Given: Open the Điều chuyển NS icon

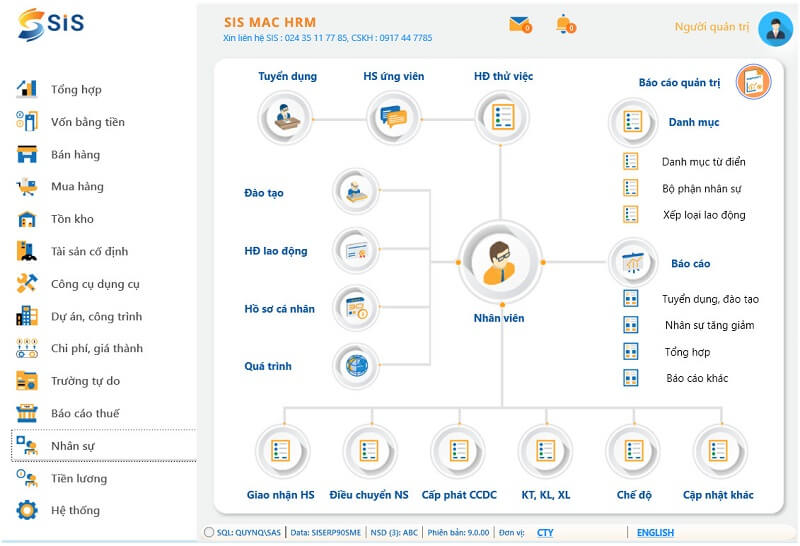Looking at the screenshot, I should pyautogui.click(x=369, y=452).
